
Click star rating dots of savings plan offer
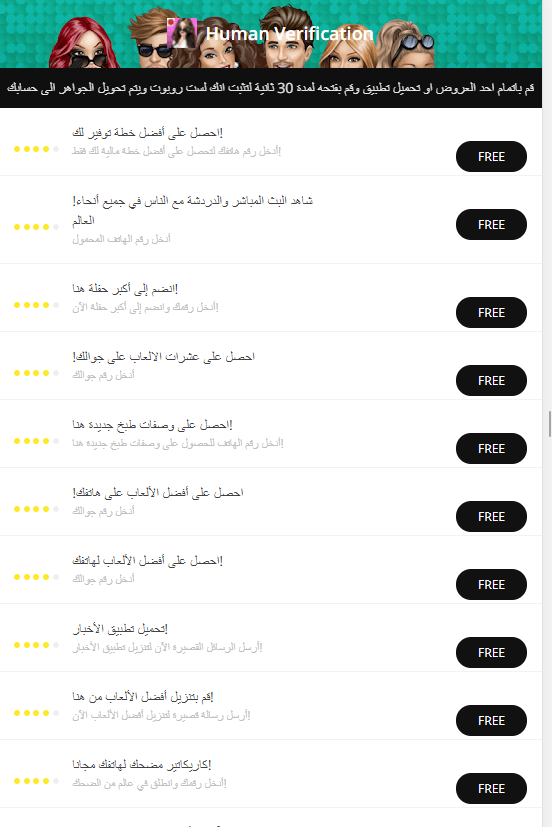pos(36,149)
